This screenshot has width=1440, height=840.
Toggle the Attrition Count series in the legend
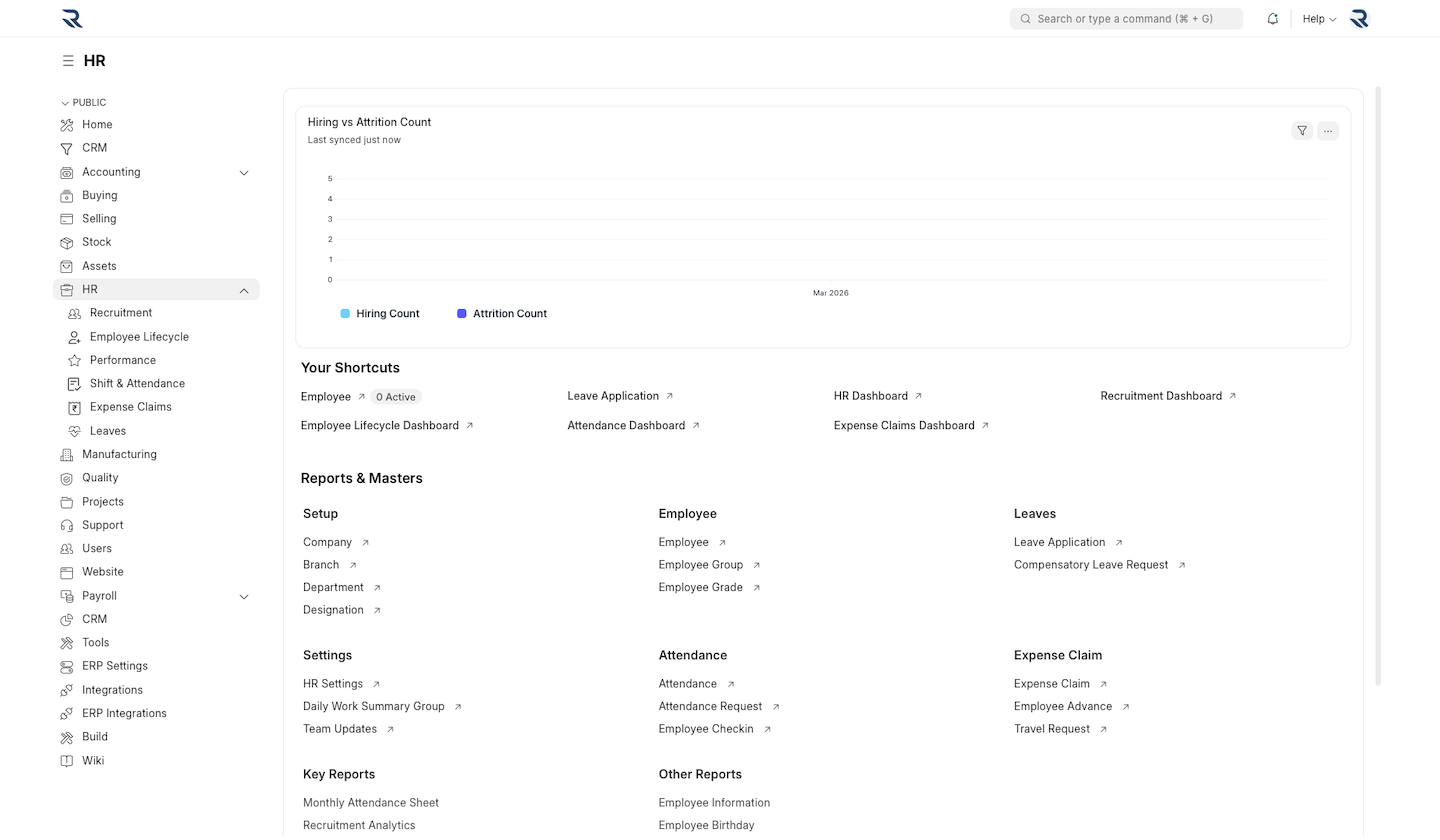point(502,313)
